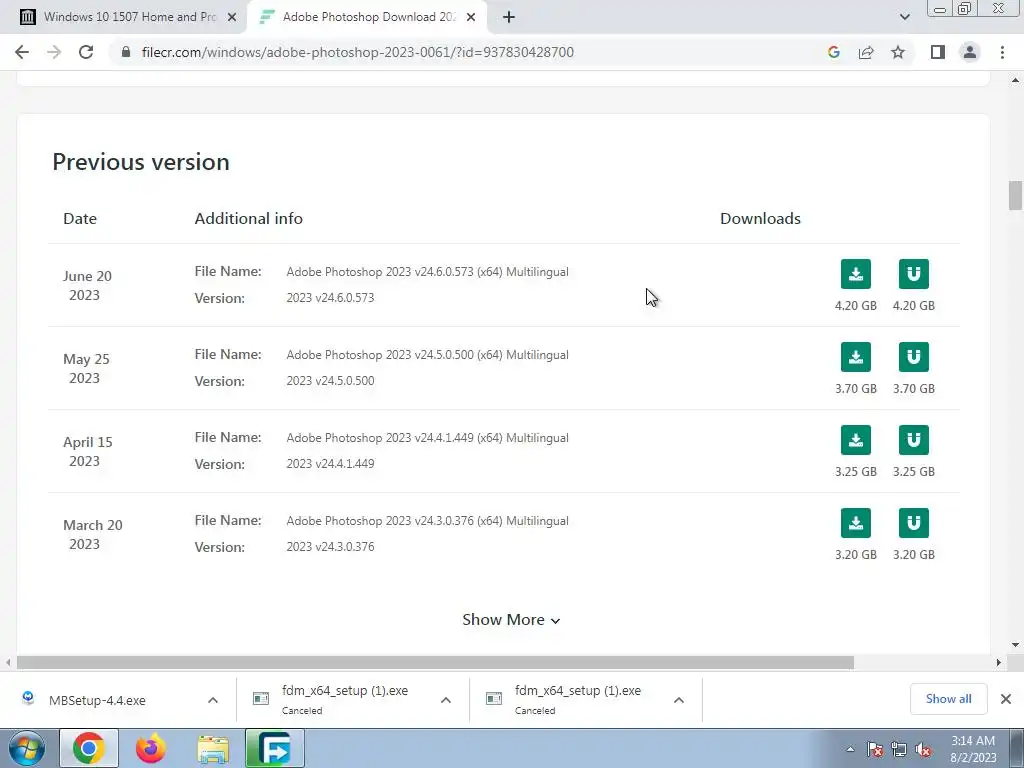Screen dimensions: 1024x768
Task: Open the torrent magnet for v24.5.0.500
Action: pyautogui.click(x=914, y=357)
